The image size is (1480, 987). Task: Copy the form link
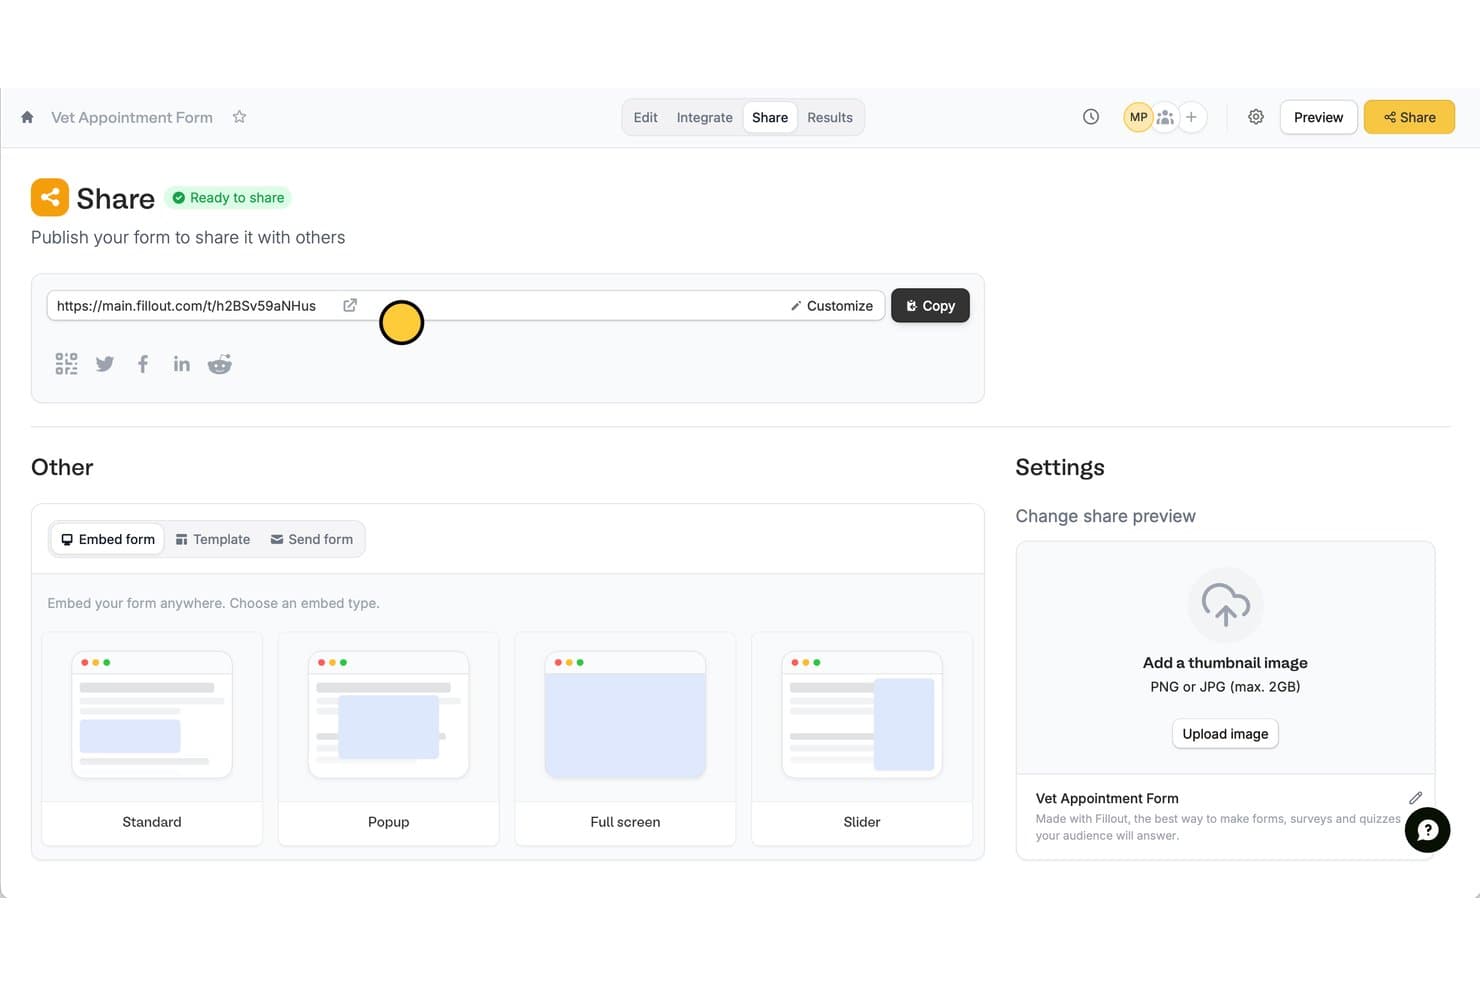point(930,306)
